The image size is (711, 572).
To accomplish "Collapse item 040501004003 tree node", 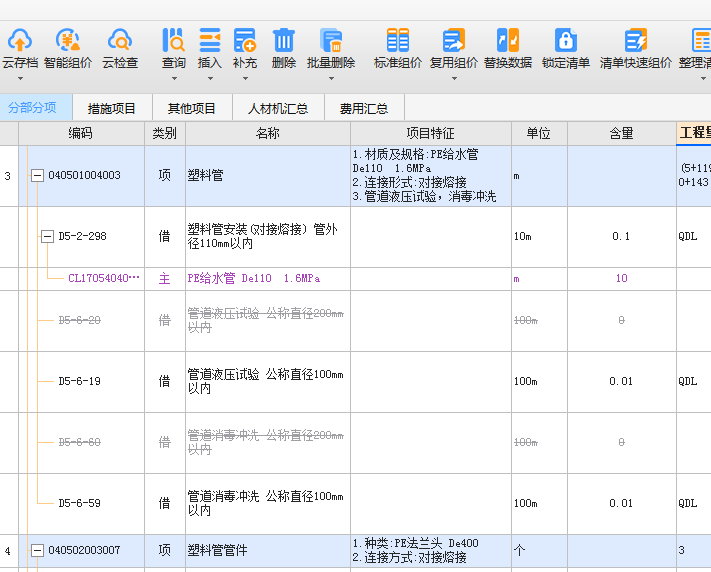I will click(x=37, y=175).
